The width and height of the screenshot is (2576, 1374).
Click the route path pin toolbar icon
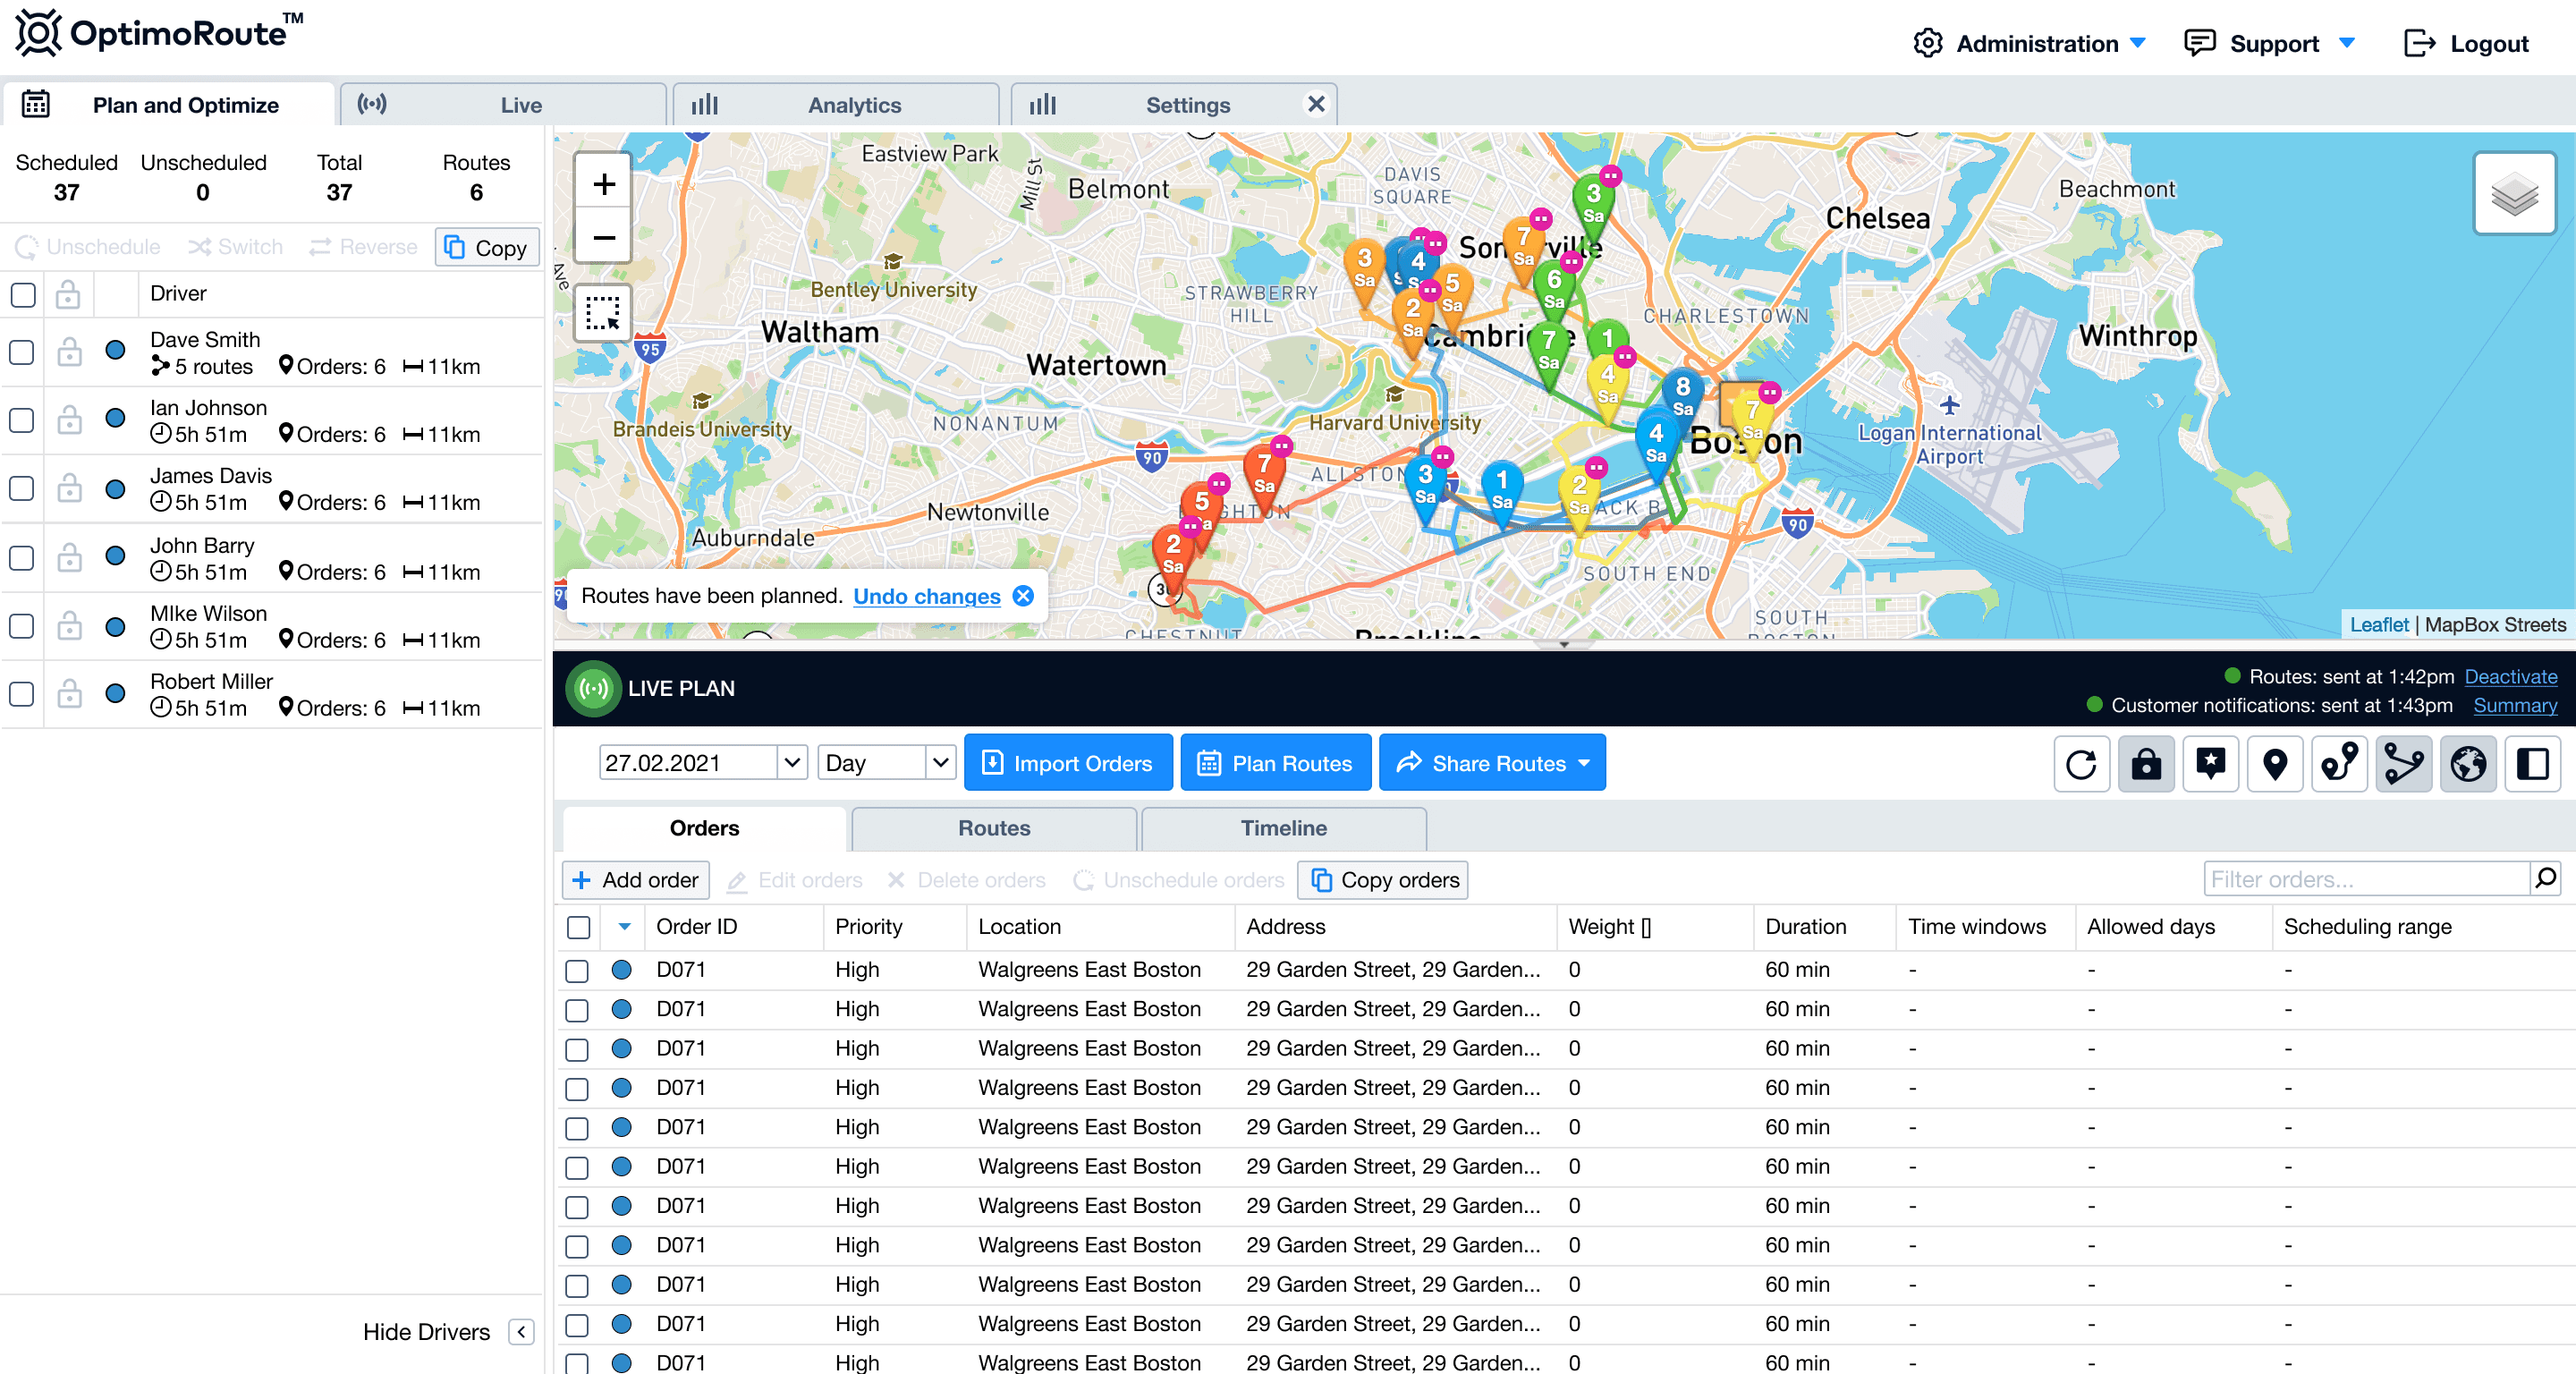[x=2339, y=765]
